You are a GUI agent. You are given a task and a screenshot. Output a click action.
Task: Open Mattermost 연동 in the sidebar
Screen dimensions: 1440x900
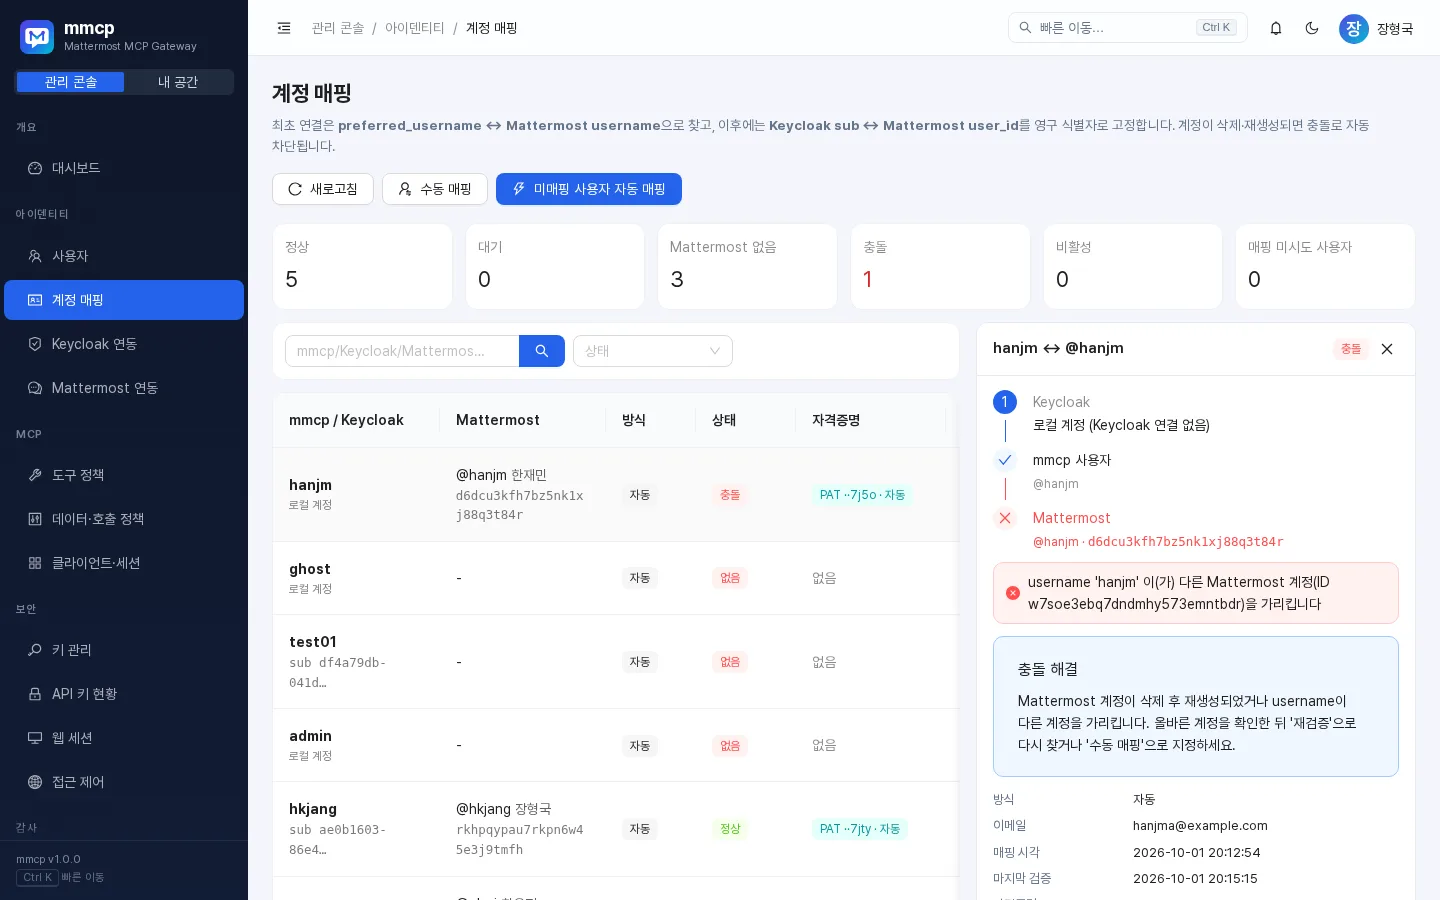click(124, 388)
